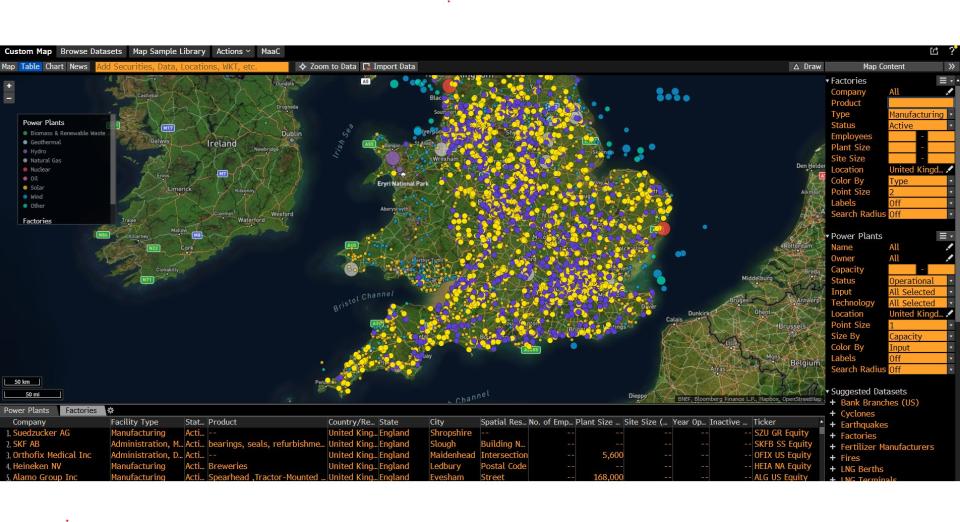Open SKF AB company link
Image resolution: width=960 pixels, height=522 pixels.
[x=26, y=444]
